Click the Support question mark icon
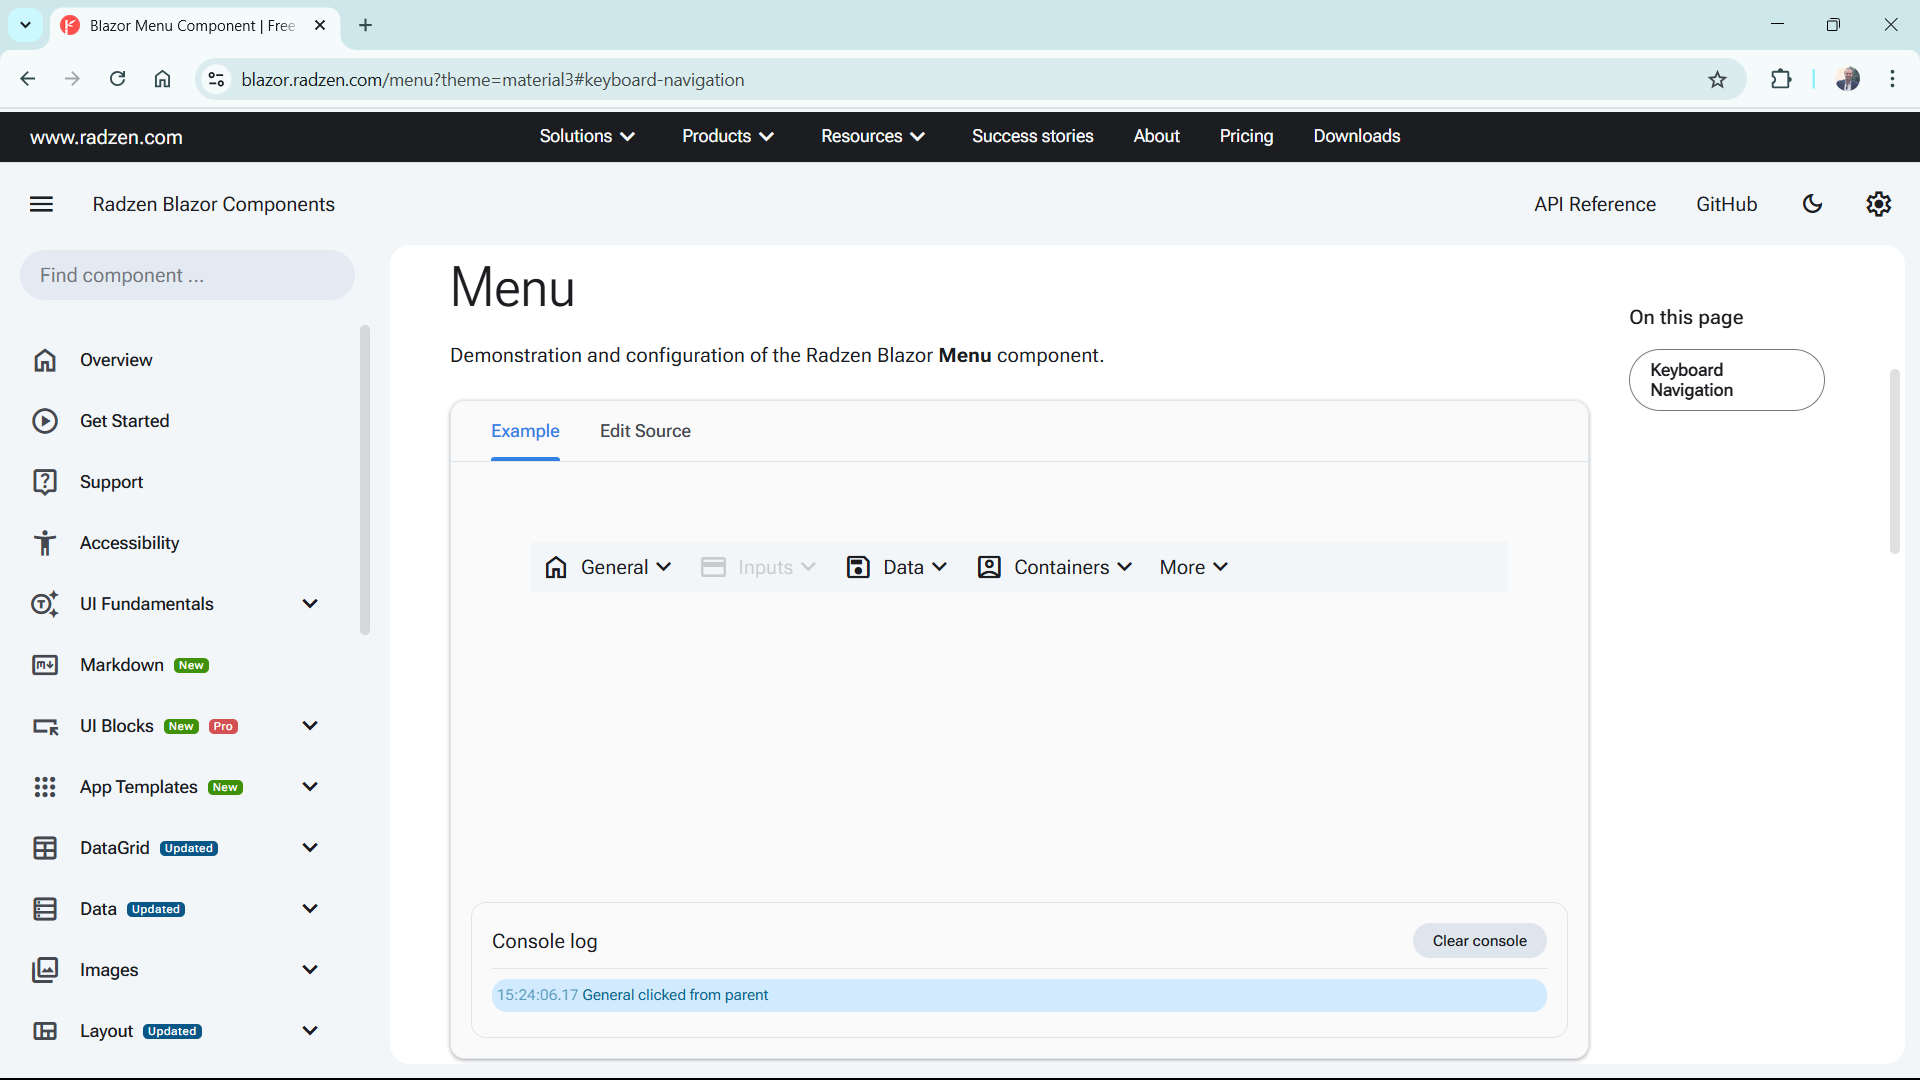 pyautogui.click(x=45, y=482)
